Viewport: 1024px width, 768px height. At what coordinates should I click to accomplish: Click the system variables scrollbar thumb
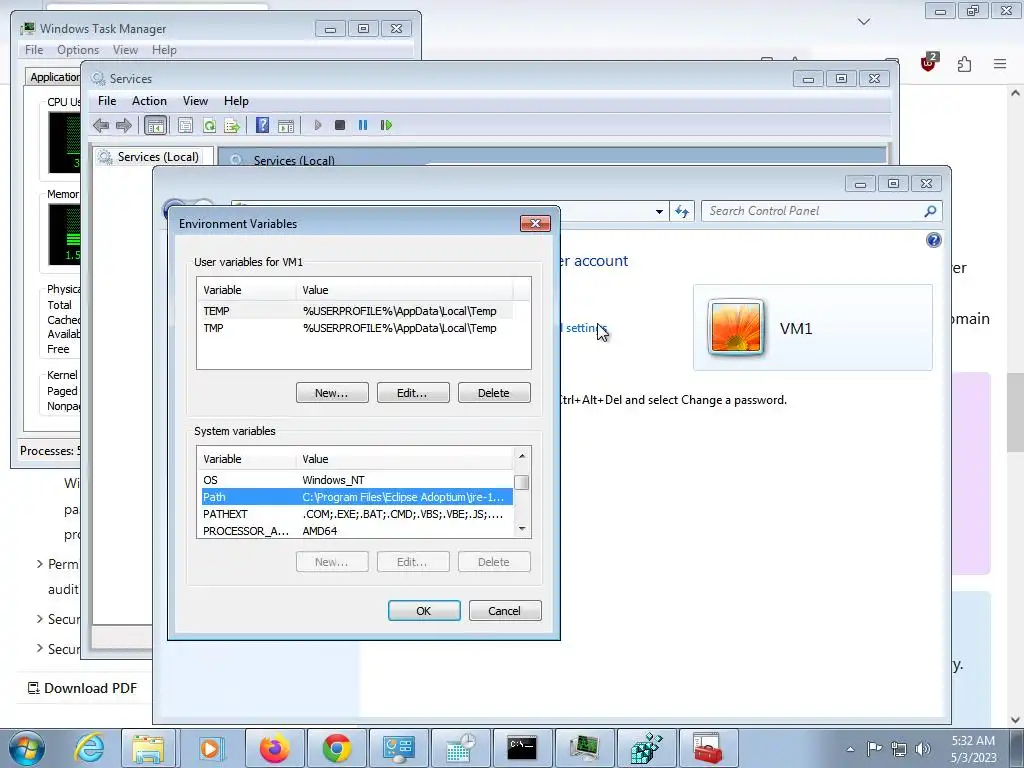(x=522, y=483)
